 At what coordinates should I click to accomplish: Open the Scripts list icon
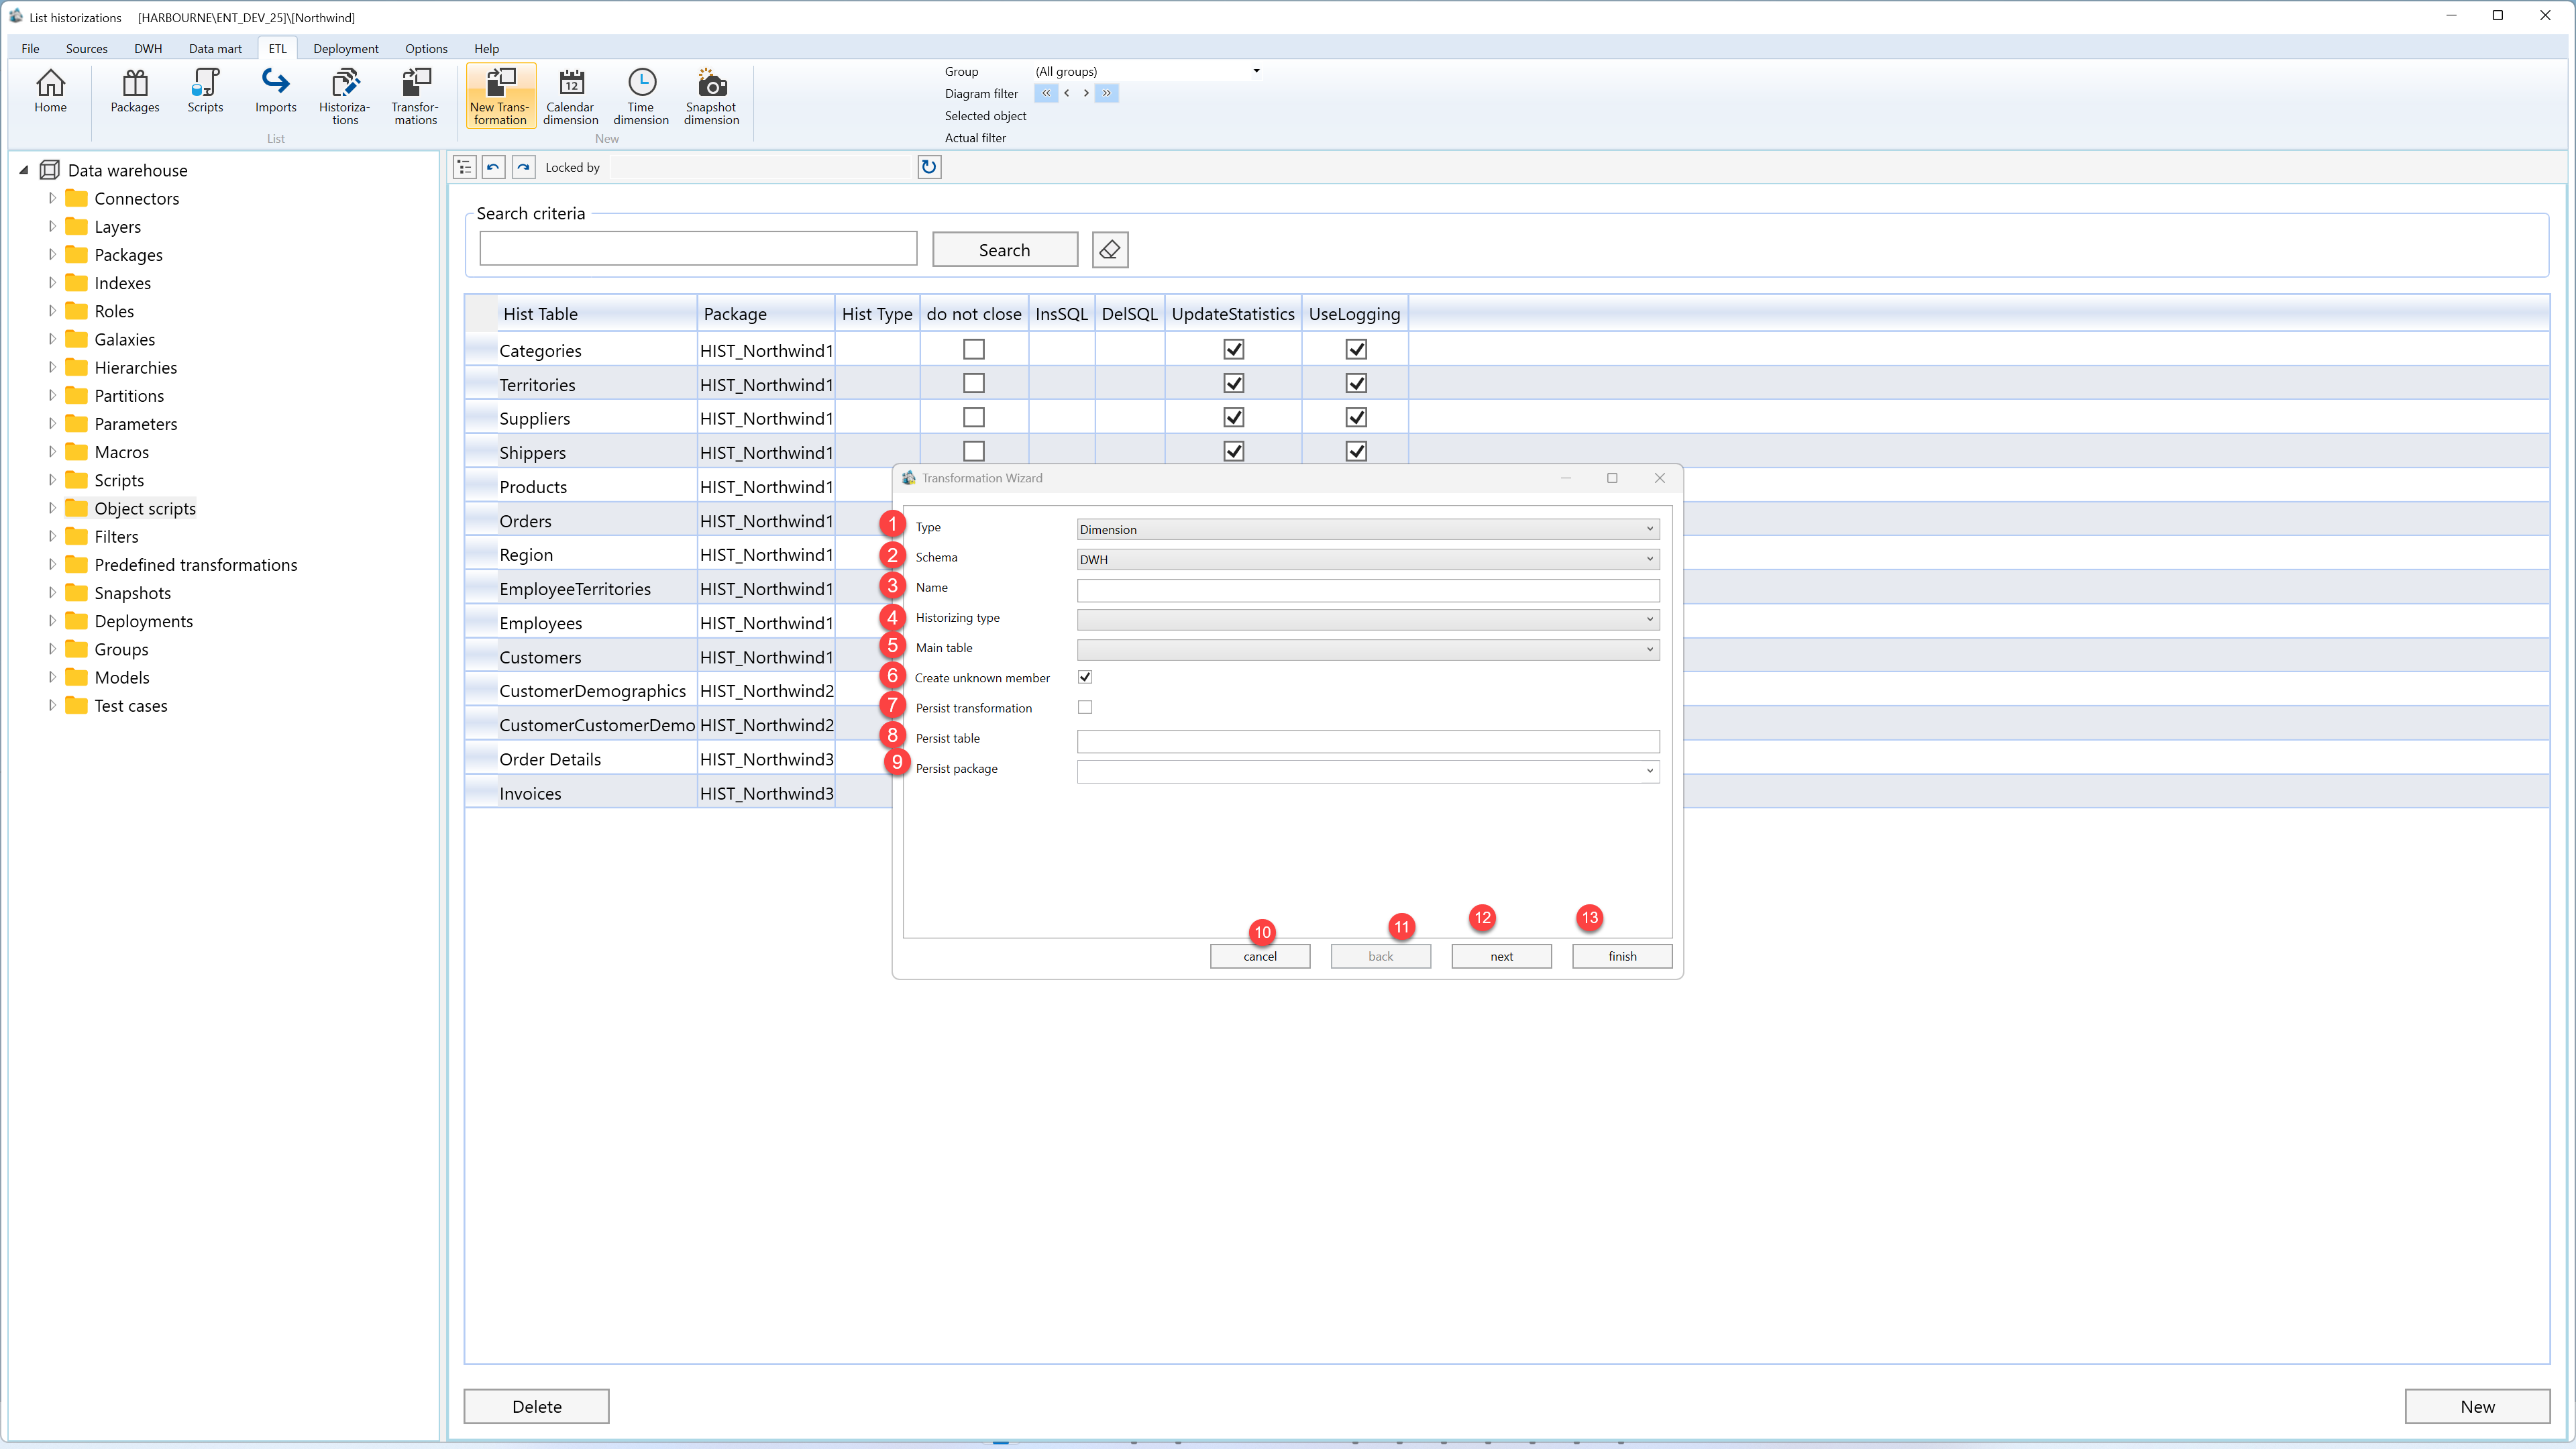[x=205, y=92]
